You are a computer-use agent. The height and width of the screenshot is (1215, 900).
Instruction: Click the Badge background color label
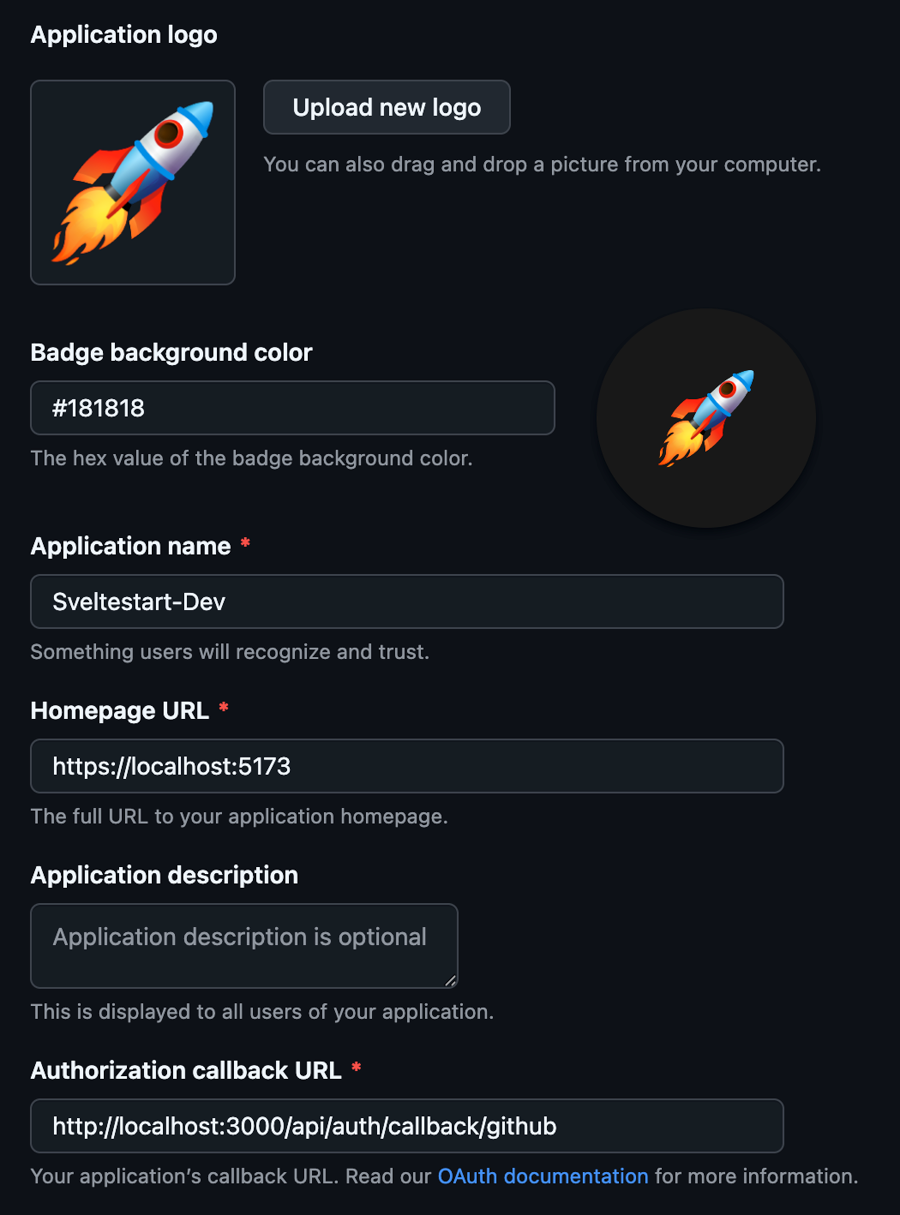[x=171, y=352]
